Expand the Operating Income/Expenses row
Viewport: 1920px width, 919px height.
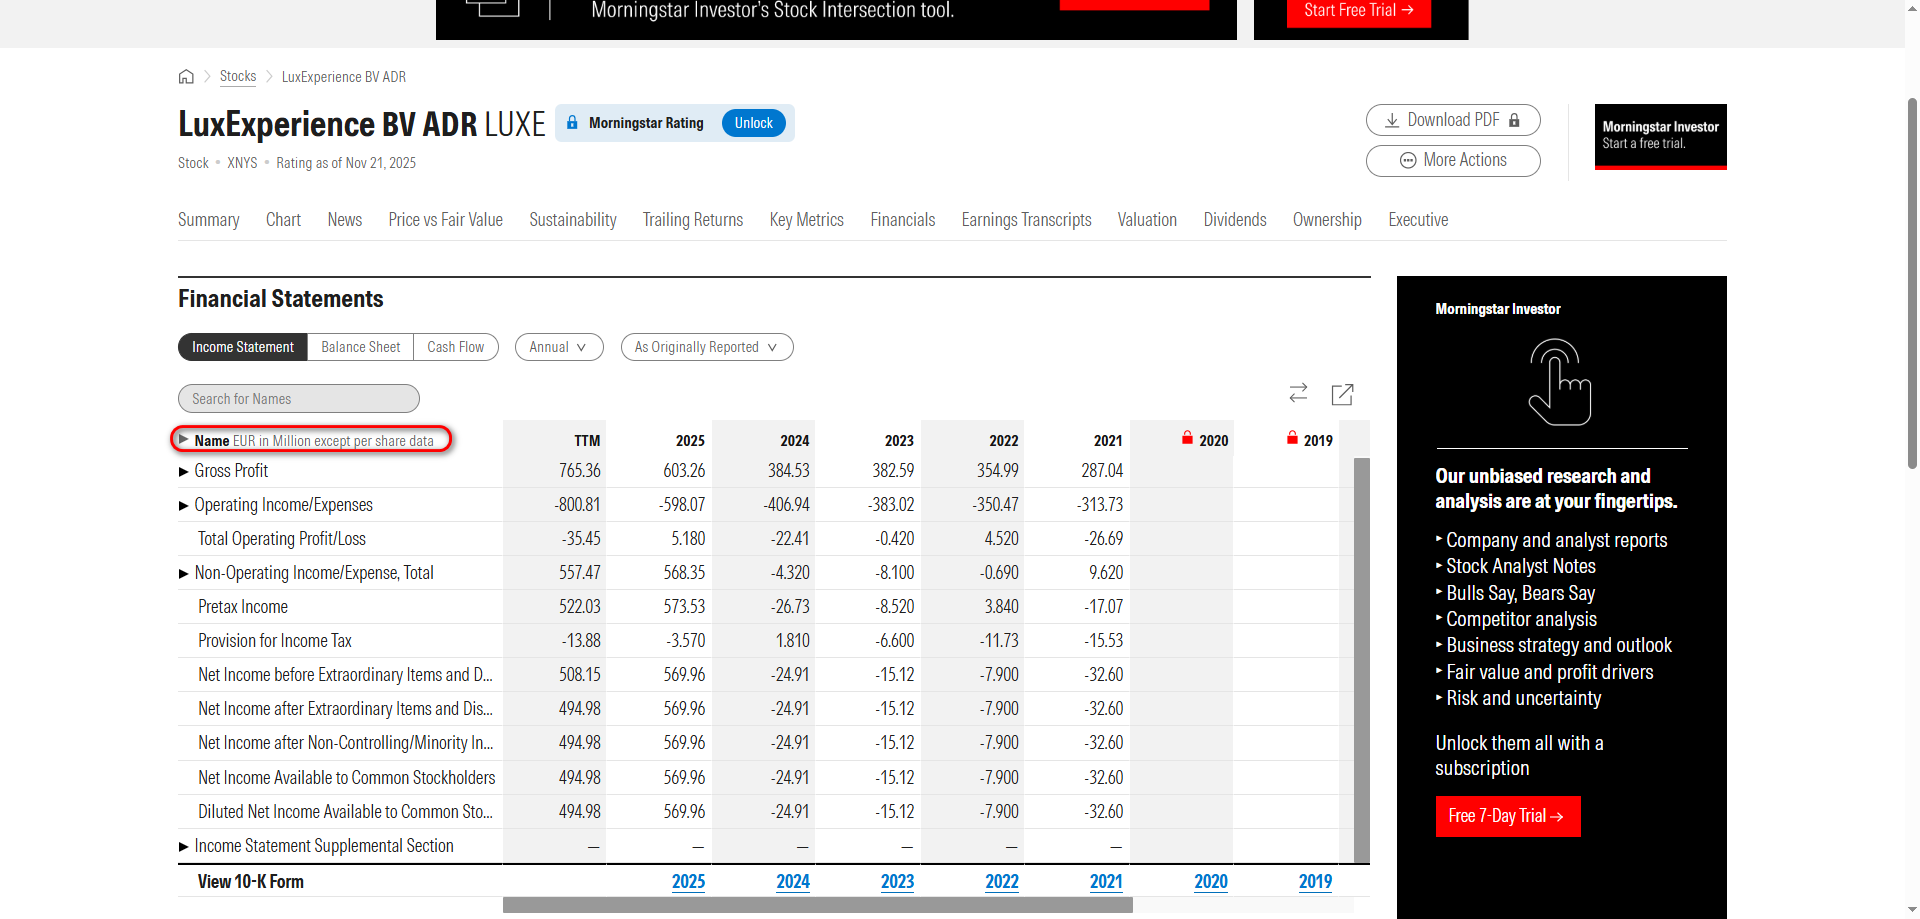(184, 505)
